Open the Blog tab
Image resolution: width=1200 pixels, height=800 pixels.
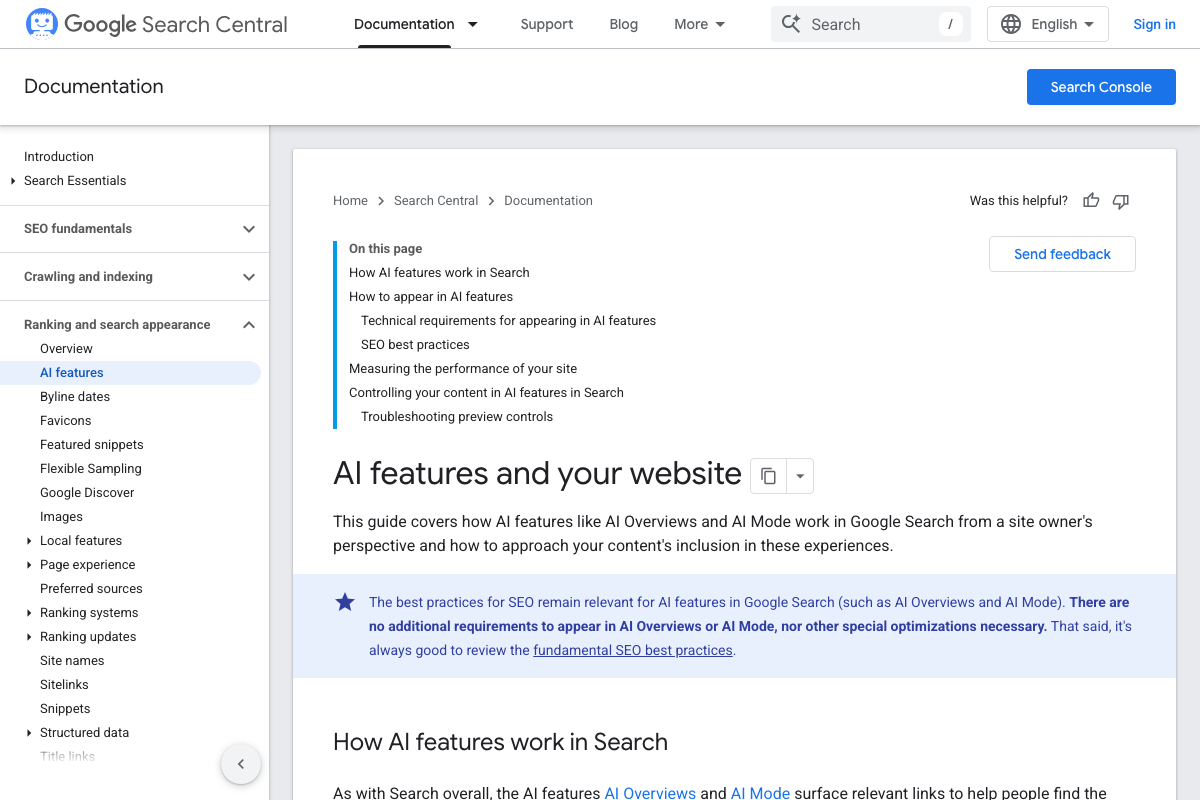click(x=624, y=24)
